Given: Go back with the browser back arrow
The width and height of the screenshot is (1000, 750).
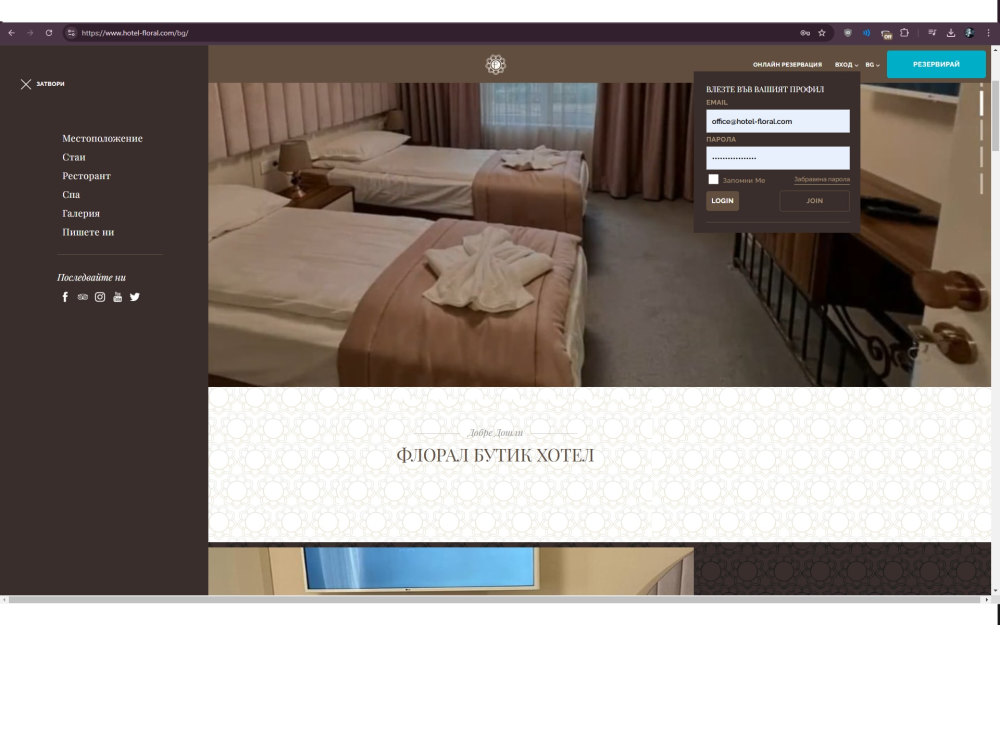Looking at the screenshot, I should point(11,33).
